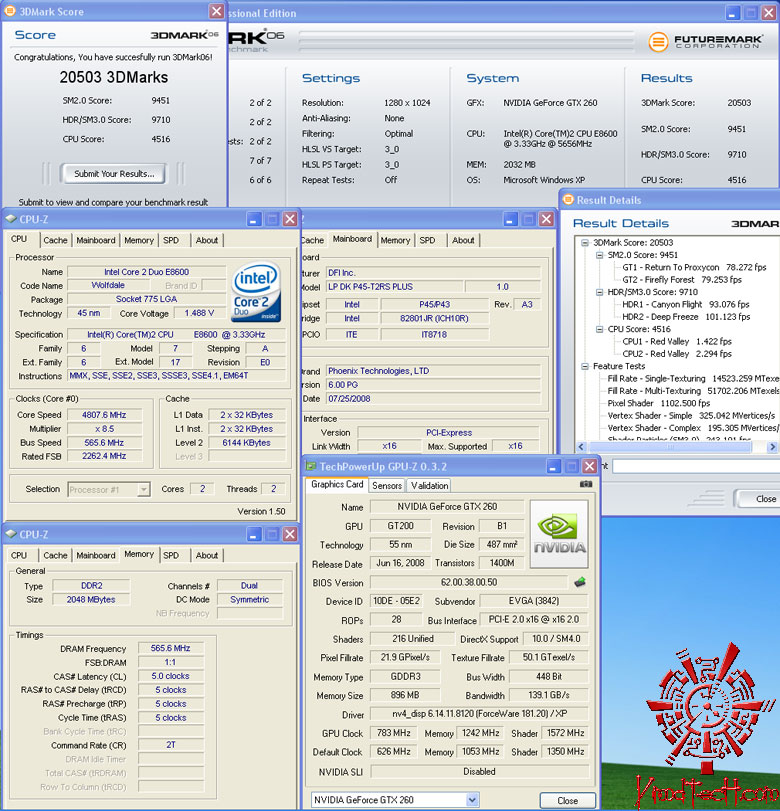Click the Core Voltage value 1.488 V

point(199,313)
